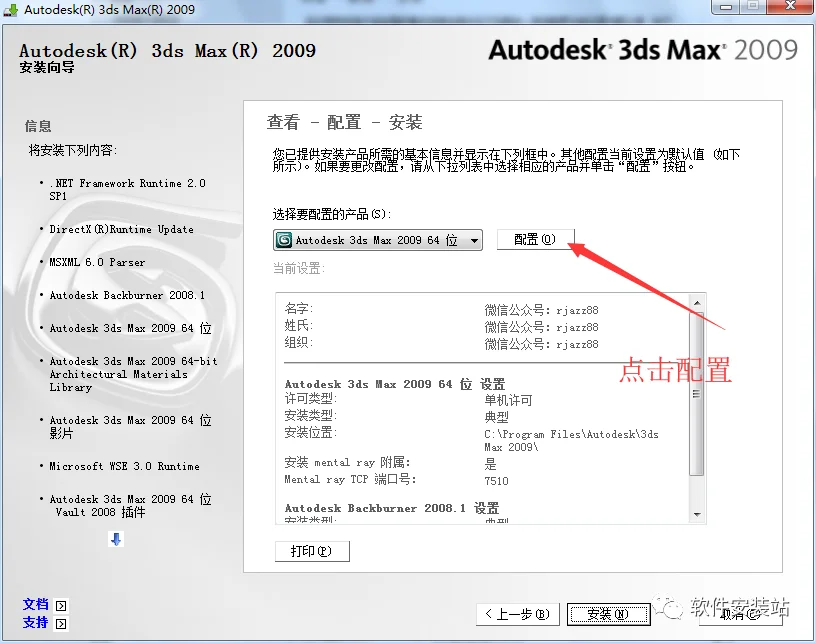Click the "许可类型:" label

[311, 398]
